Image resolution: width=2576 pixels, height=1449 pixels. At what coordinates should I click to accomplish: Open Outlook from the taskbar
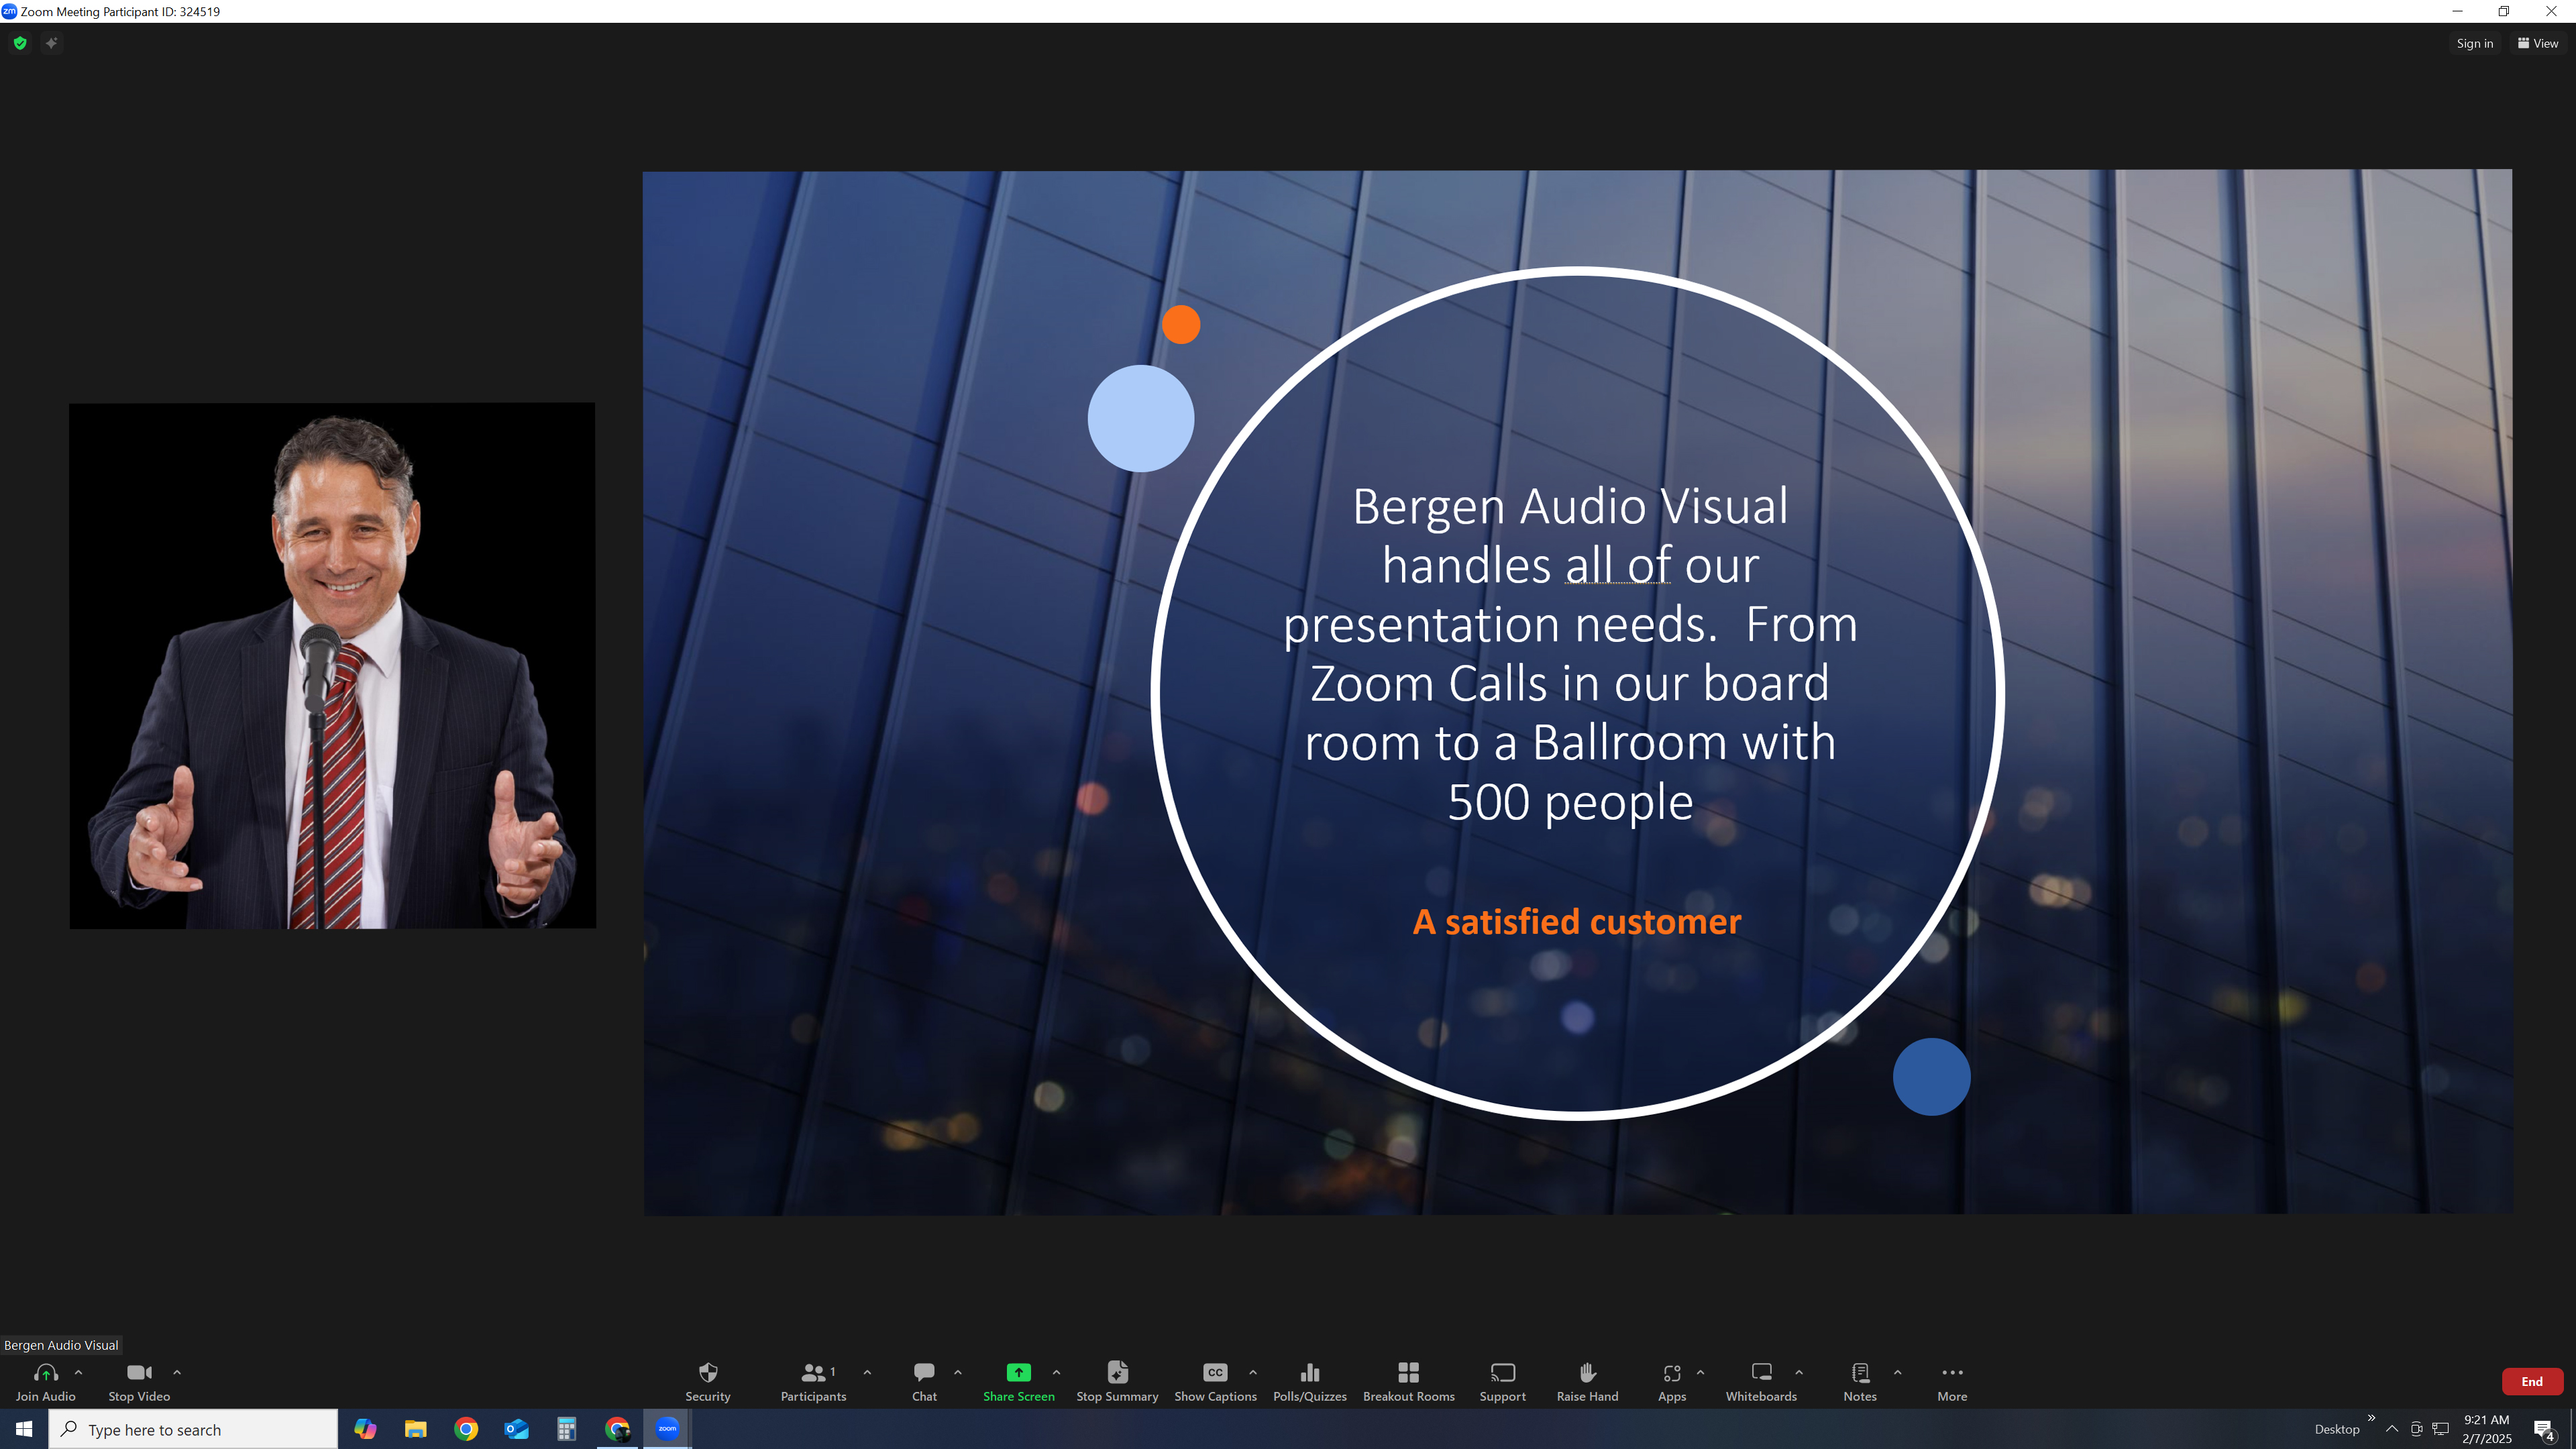(x=516, y=1429)
